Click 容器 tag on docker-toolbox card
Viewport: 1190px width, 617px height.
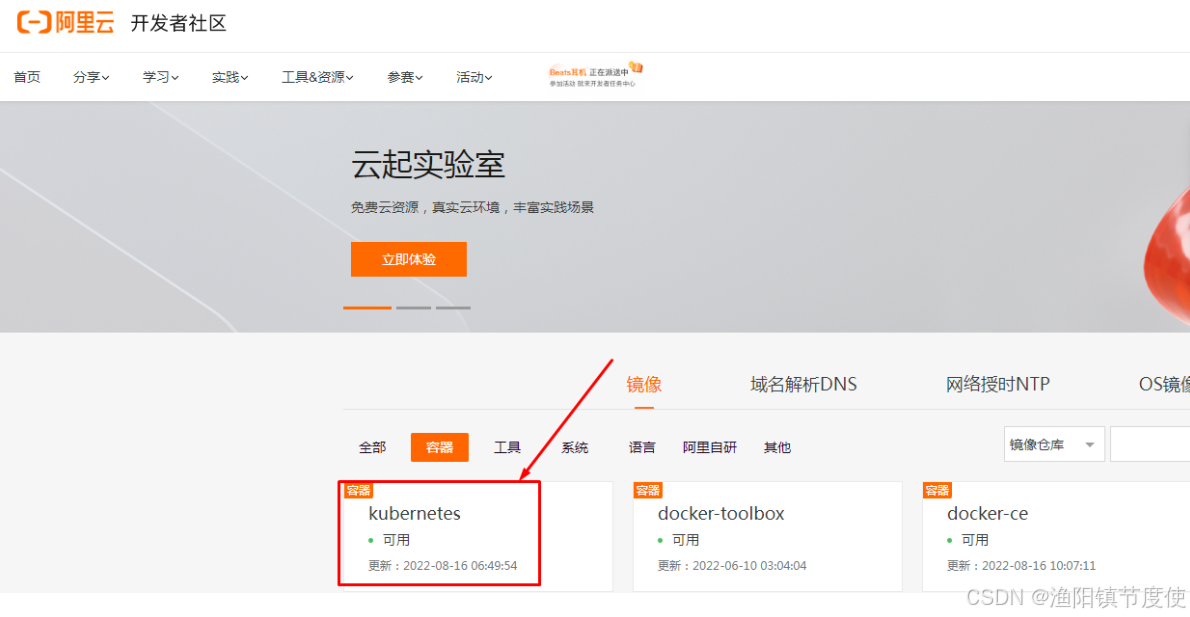tap(647, 490)
